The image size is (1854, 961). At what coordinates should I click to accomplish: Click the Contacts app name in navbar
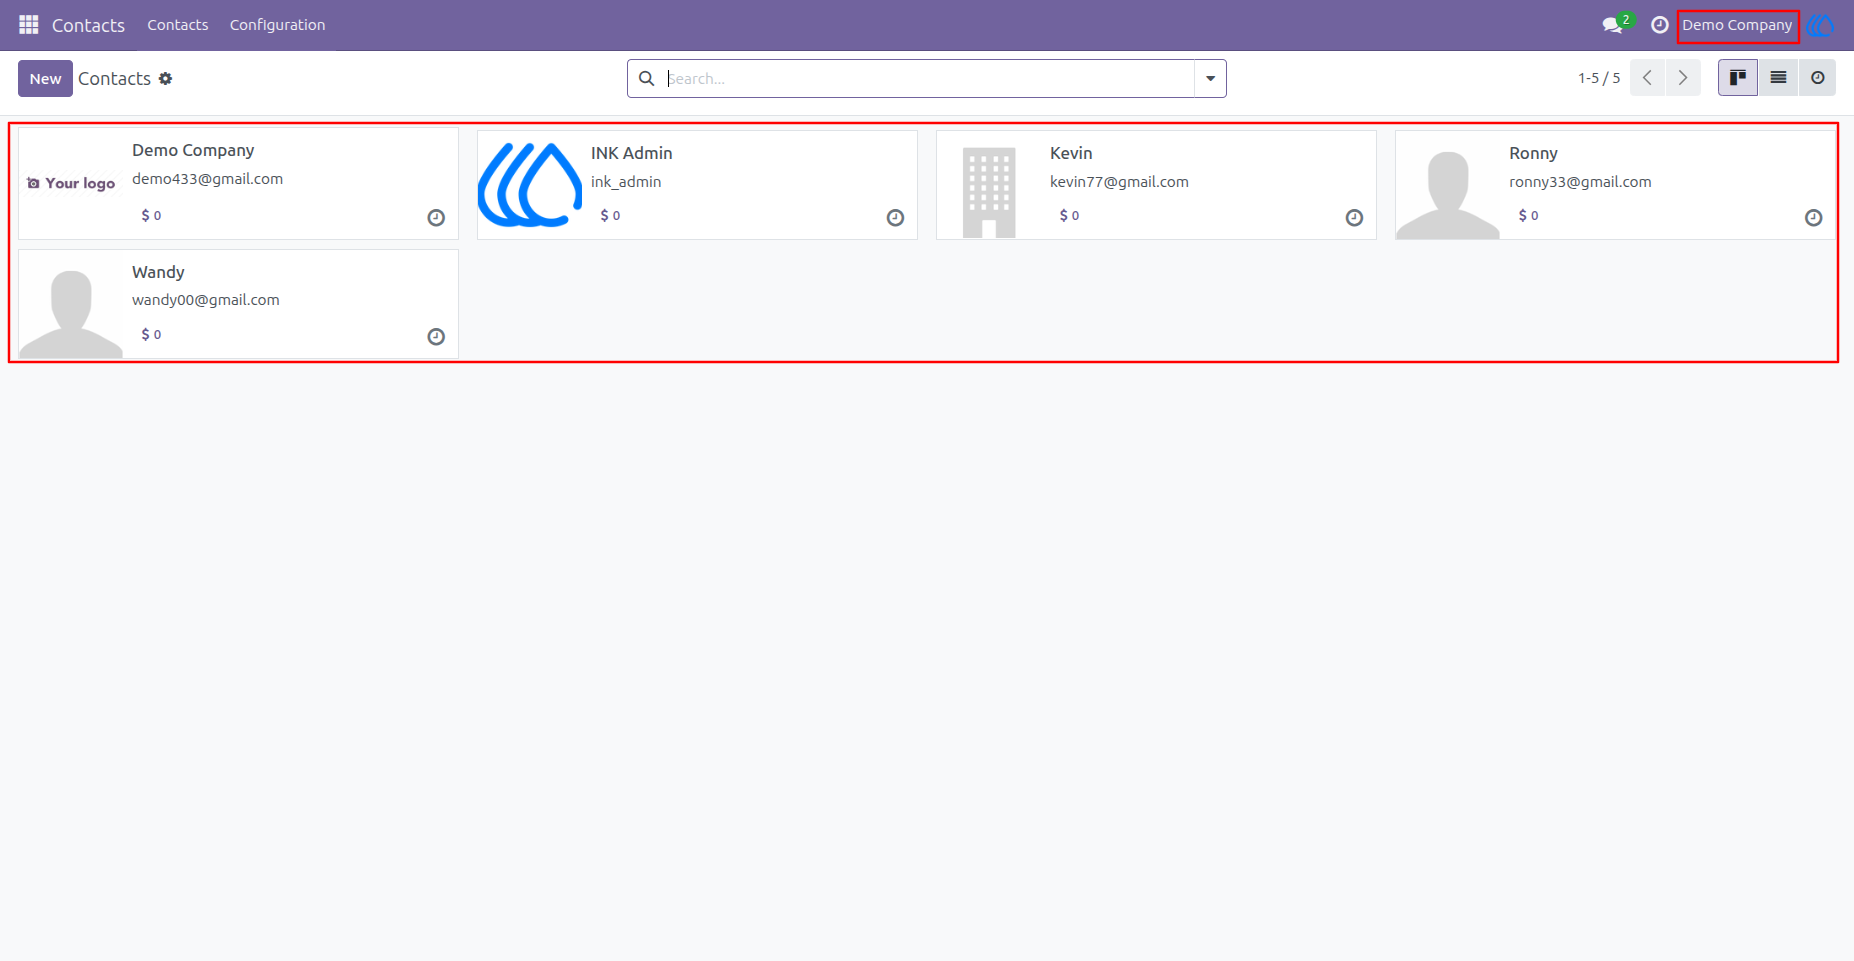pyautogui.click(x=88, y=25)
